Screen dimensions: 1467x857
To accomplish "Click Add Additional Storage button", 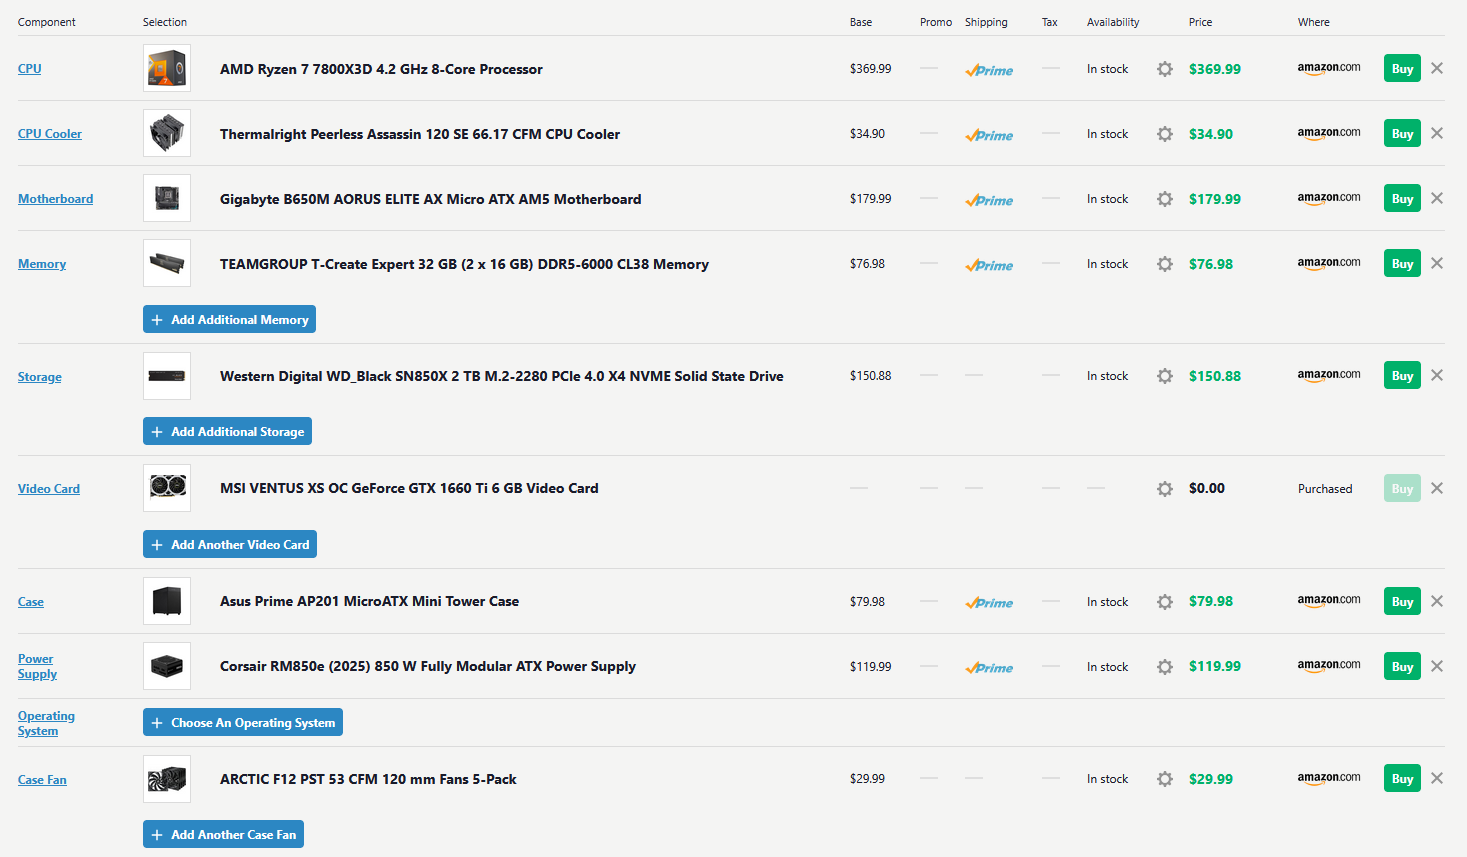I will pyautogui.click(x=227, y=431).
